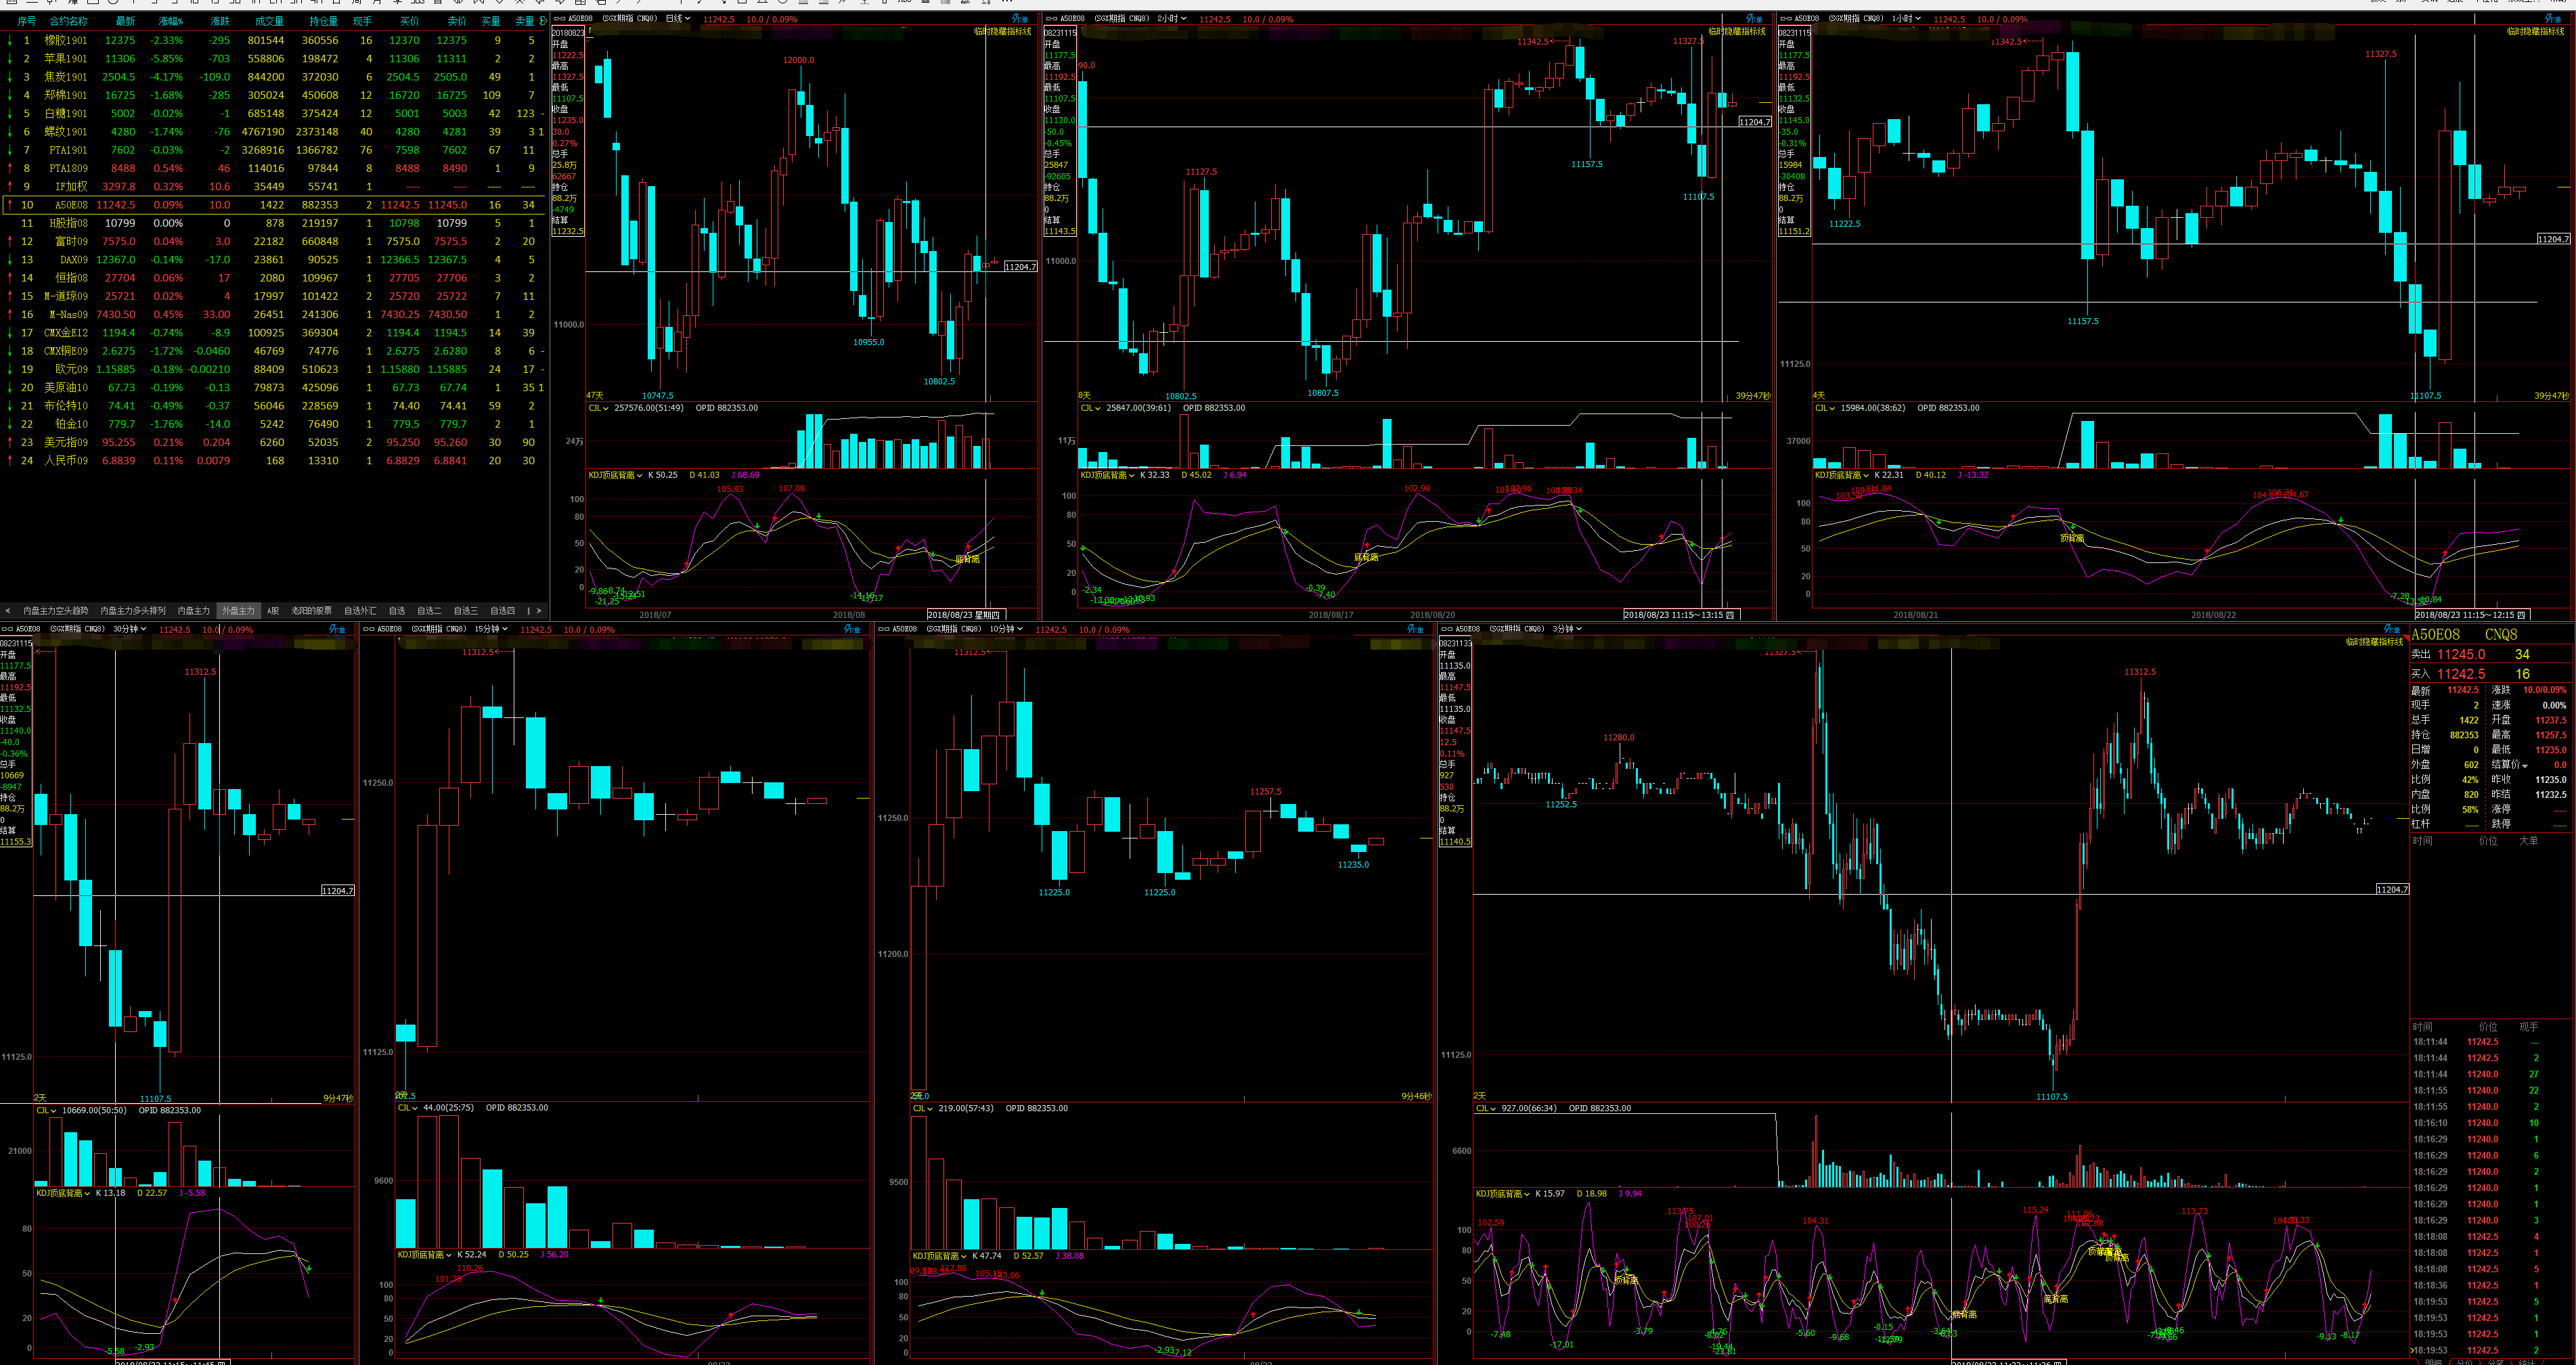This screenshot has height=1365, width=2576.
Task: Toggle 临时隐藏指标线 in daily chart
Action: [x=1002, y=31]
